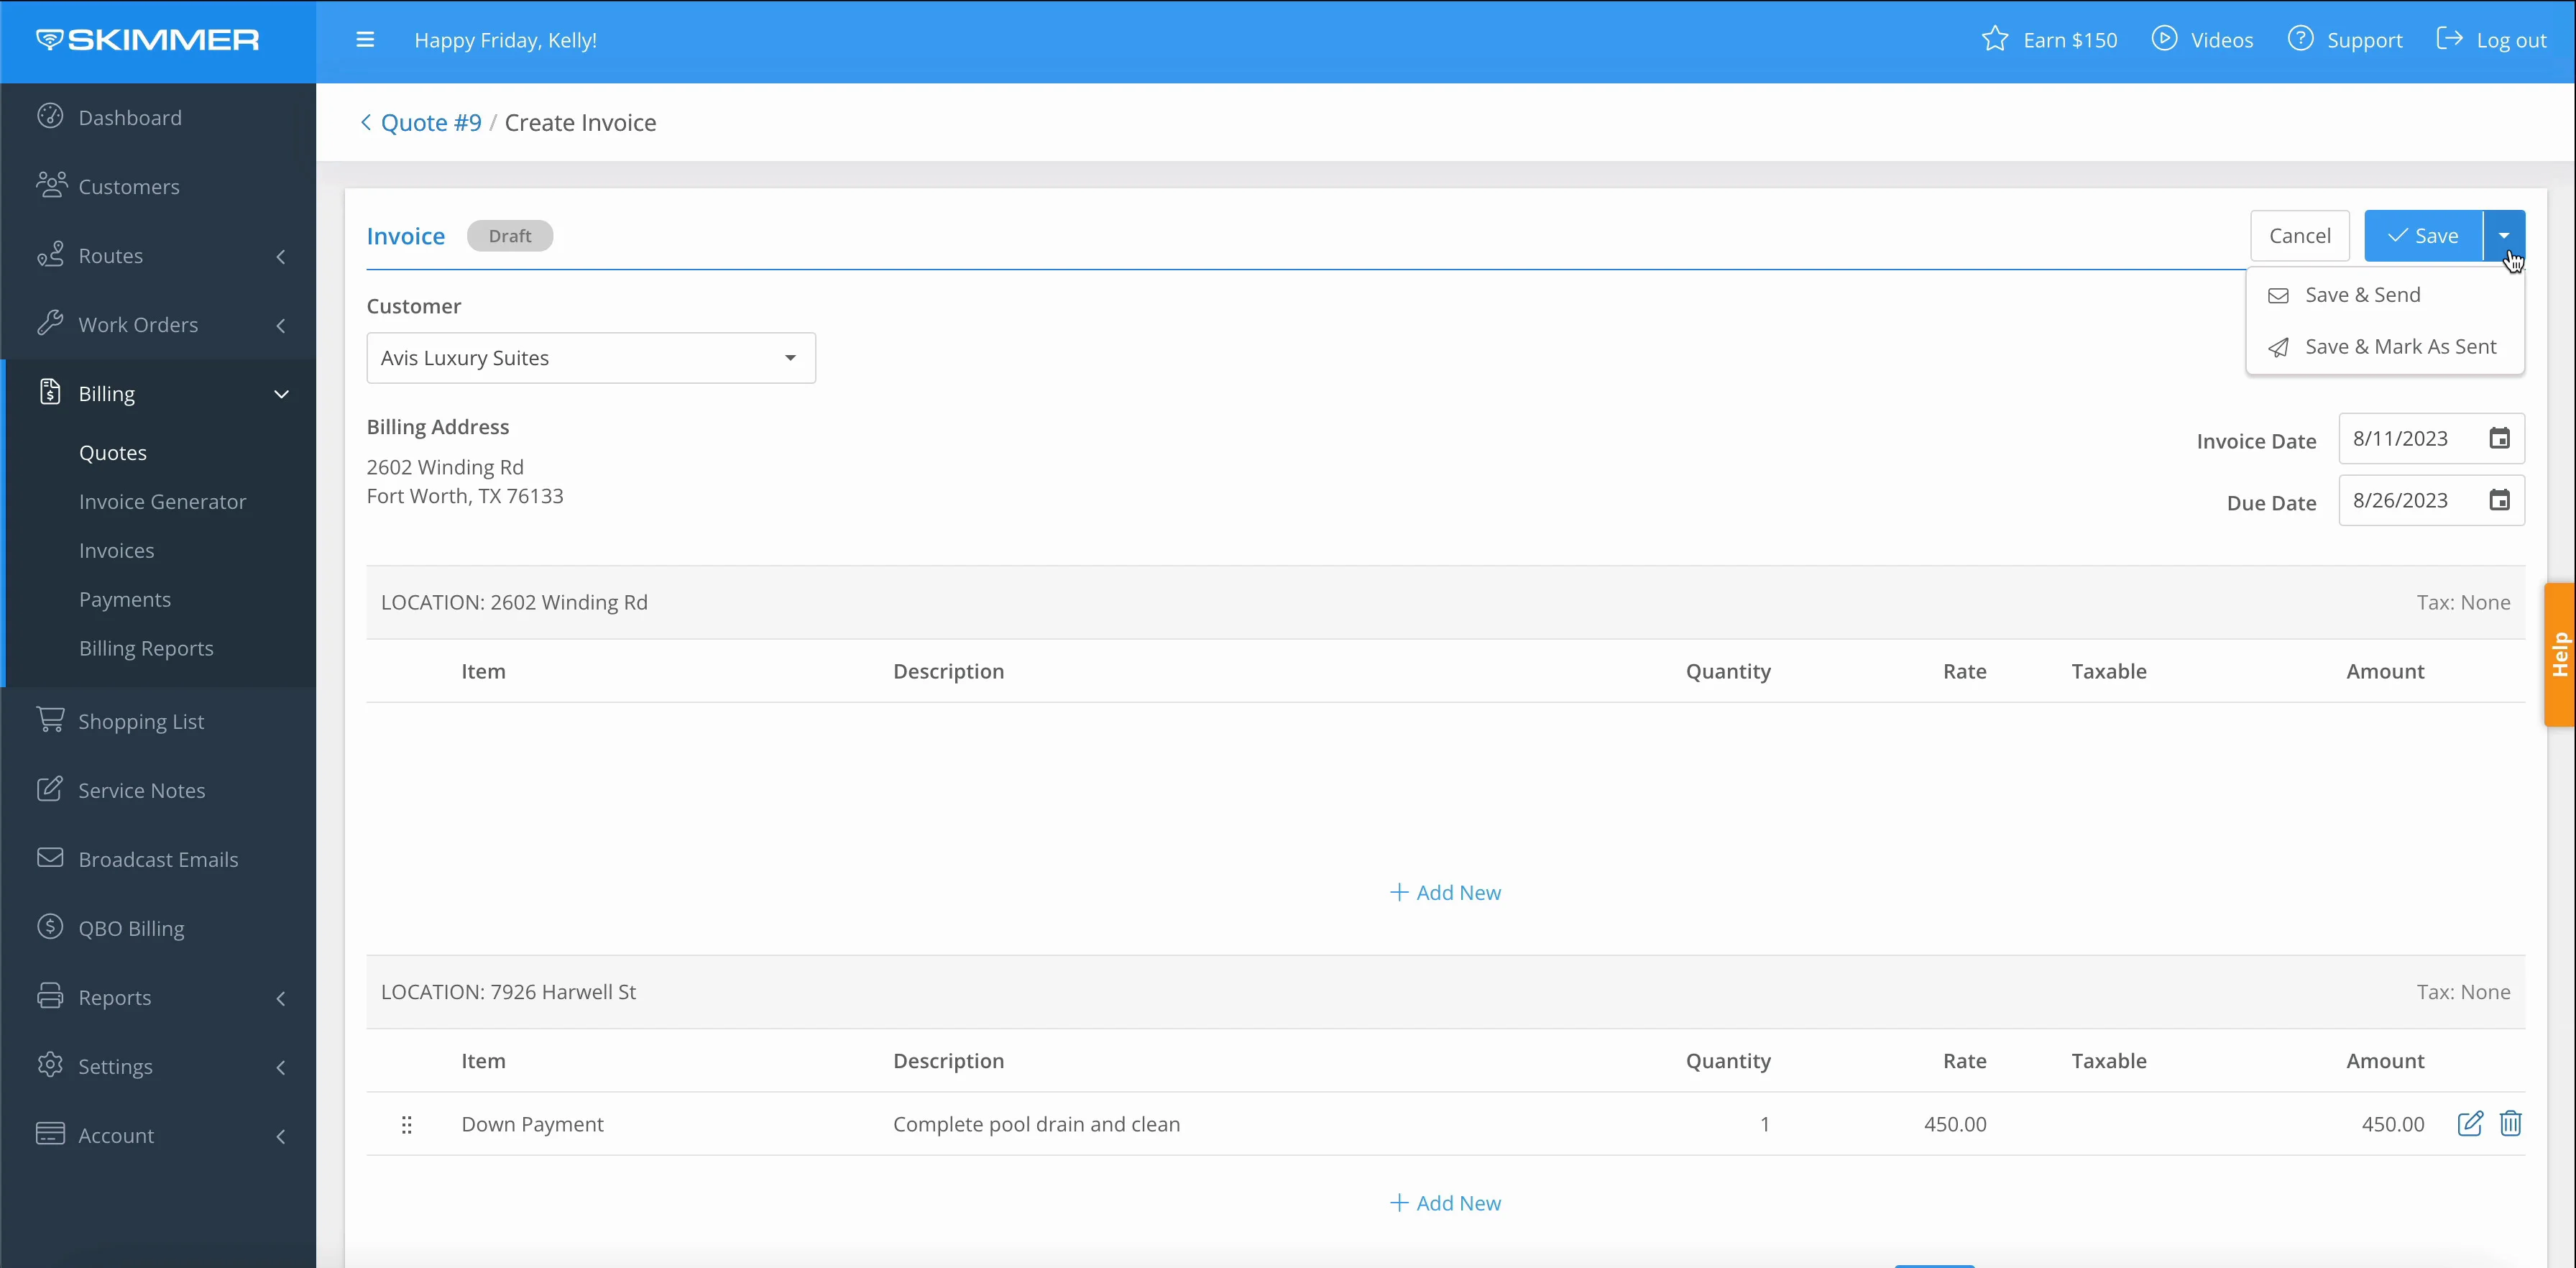Click the Customers sidebar icon
2576x1268 pixels.
point(50,185)
